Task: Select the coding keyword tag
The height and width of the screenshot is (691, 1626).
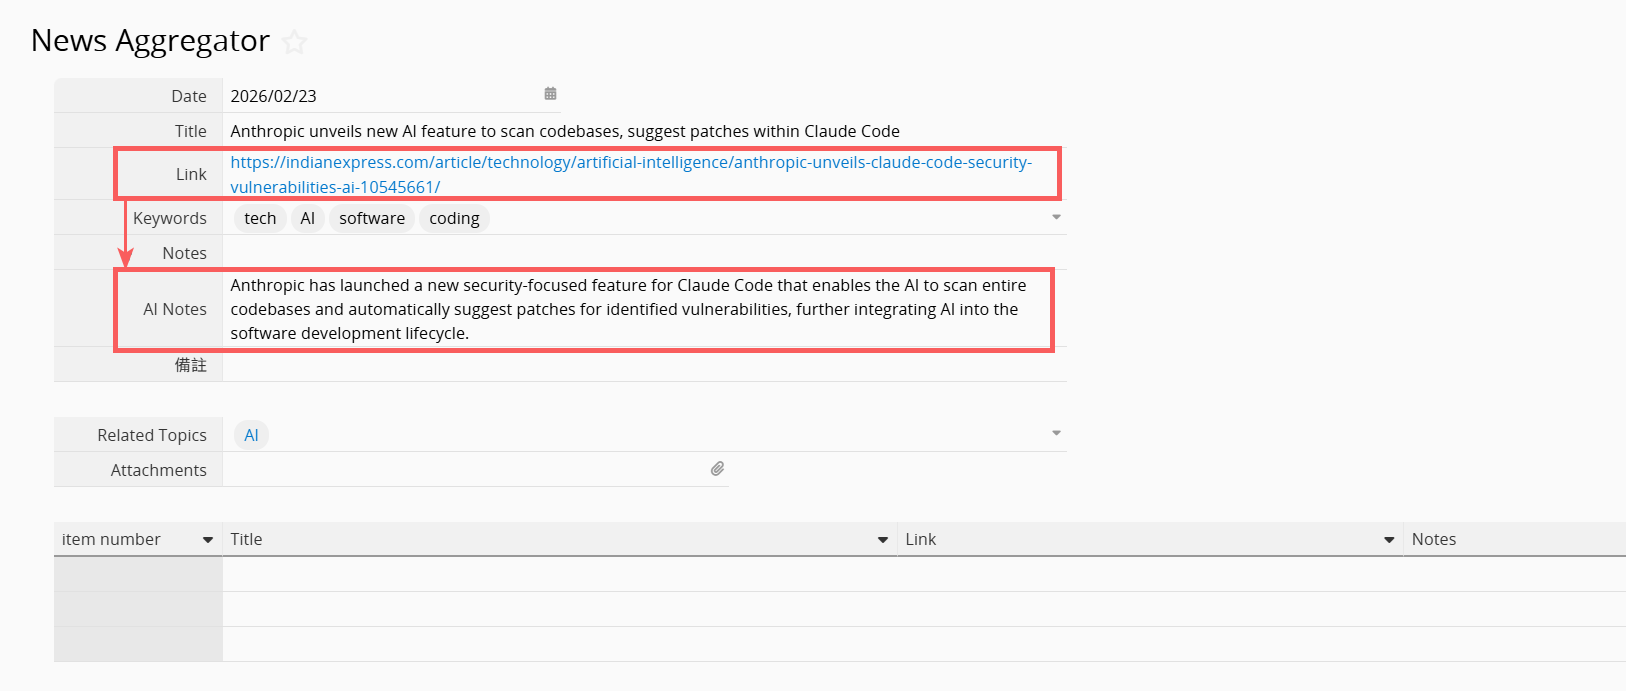Action: pyautogui.click(x=454, y=218)
